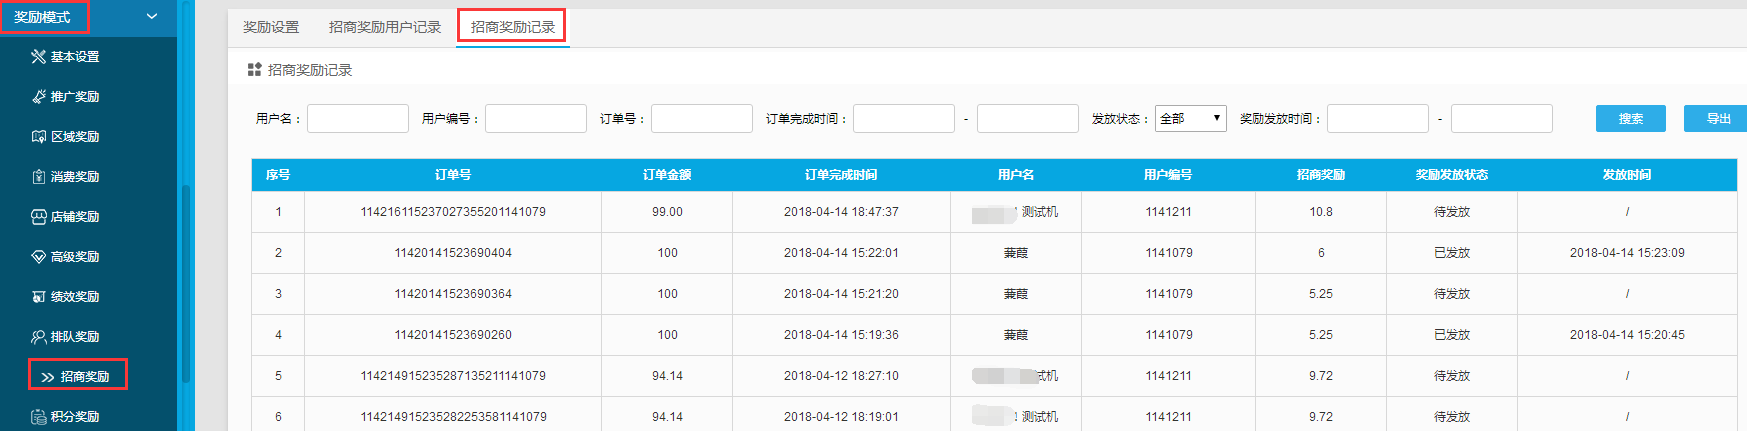Screen dimensions: 1747x431
Task: Focus the 用户编号 input field
Action: click(536, 118)
